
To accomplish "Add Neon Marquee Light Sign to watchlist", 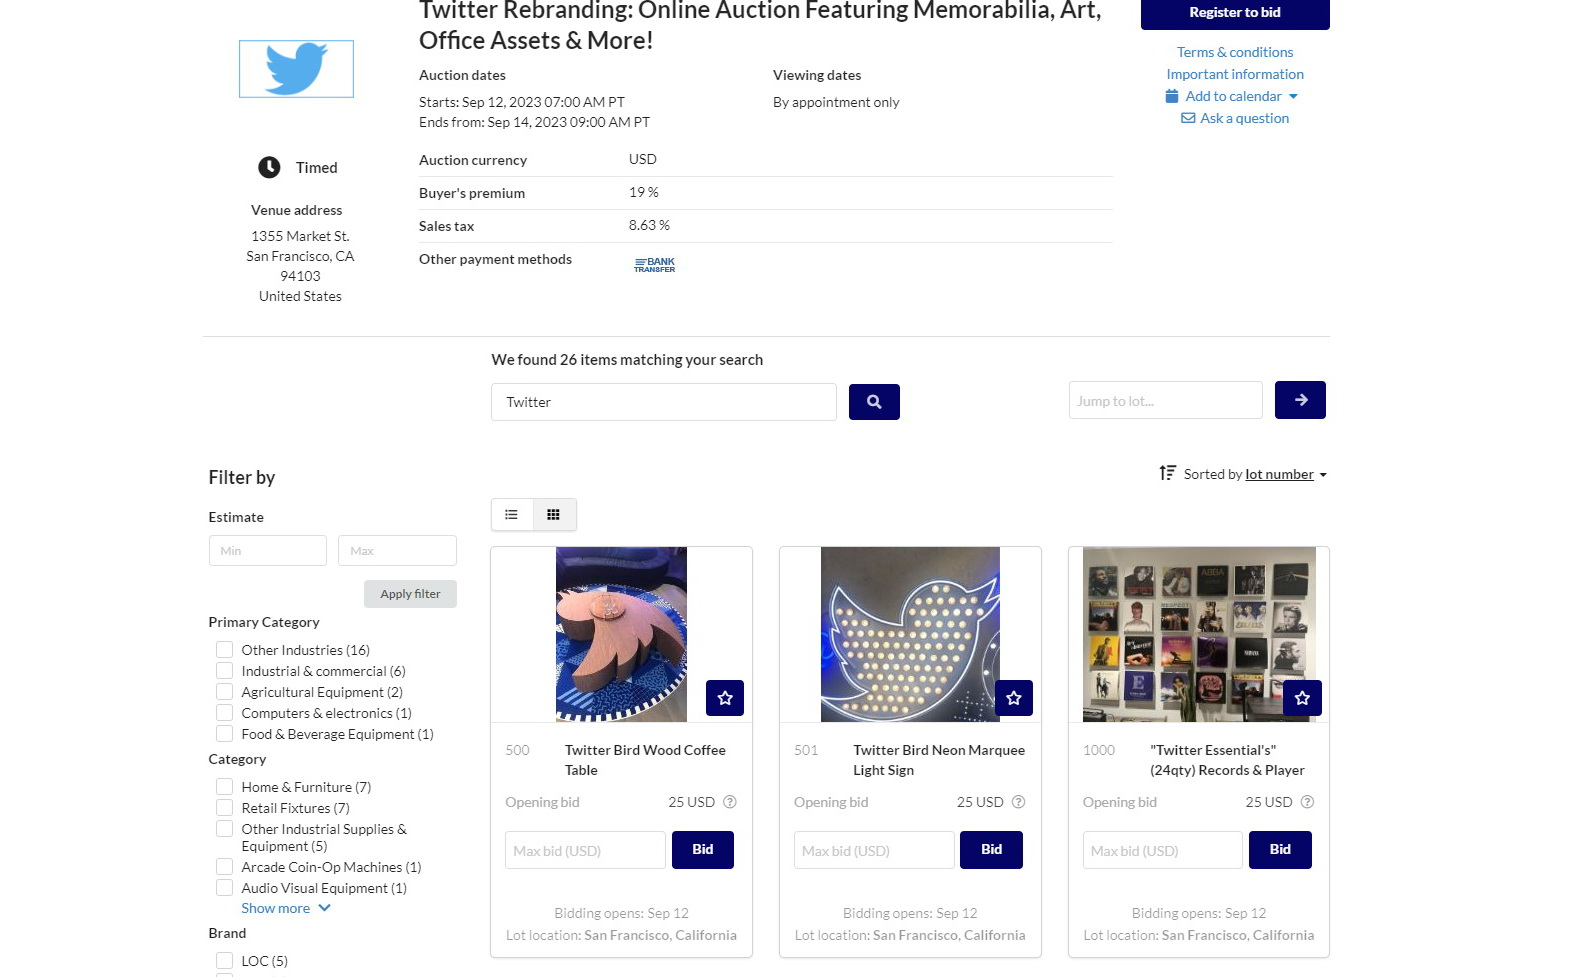I will (1013, 698).
